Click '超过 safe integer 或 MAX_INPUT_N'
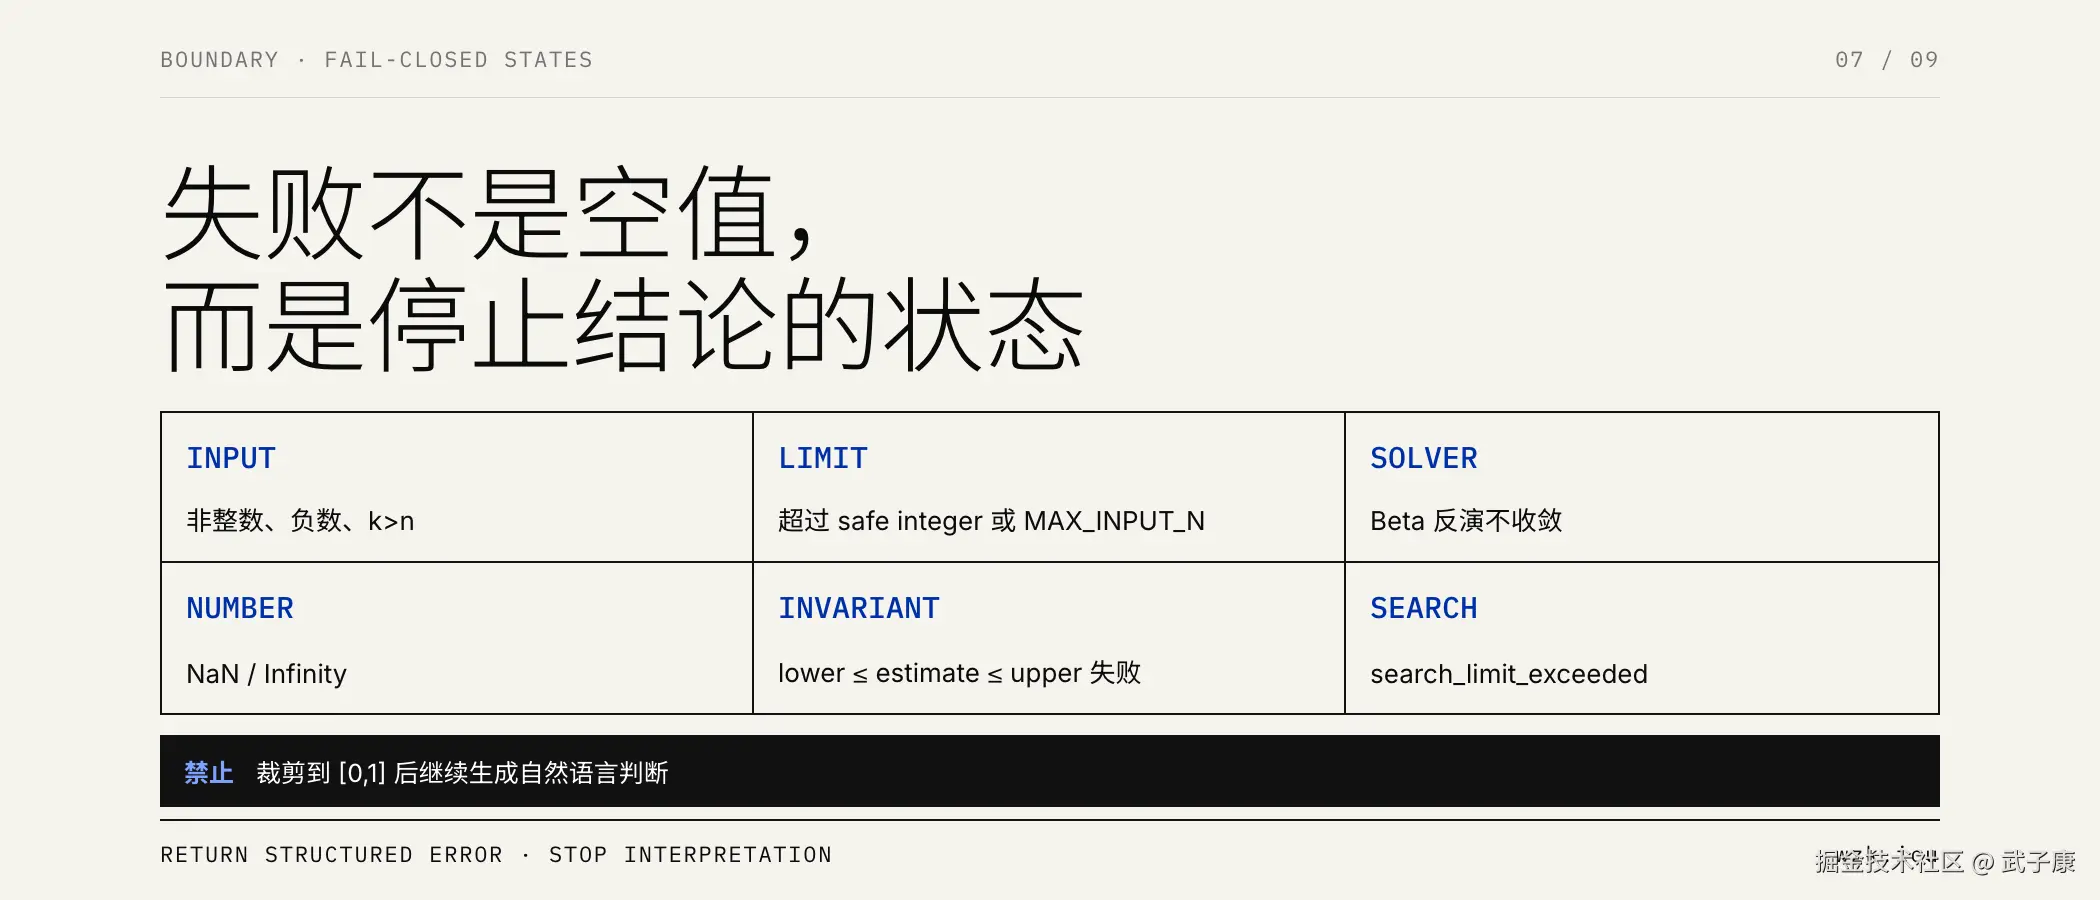Screen dimensions: 2100x900 tap(991, 521)
